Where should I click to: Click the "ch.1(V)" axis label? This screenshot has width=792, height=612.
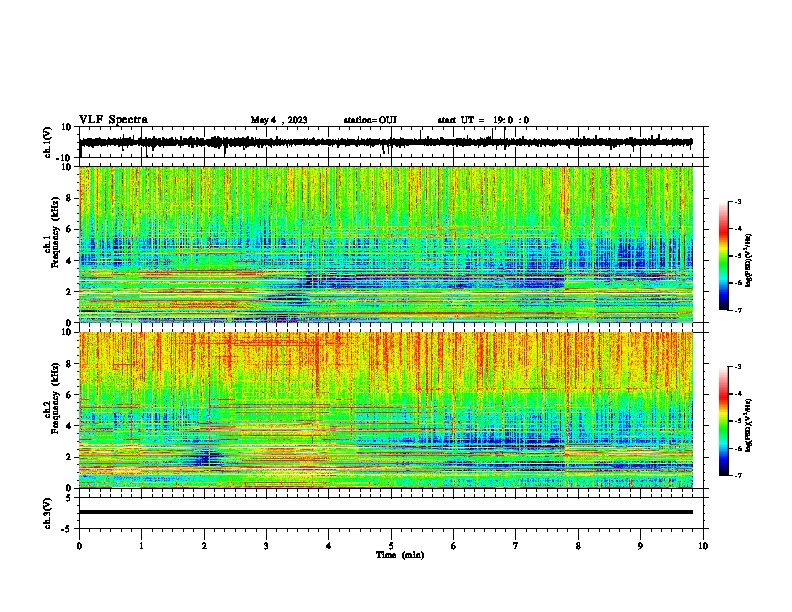click(48, 142)
